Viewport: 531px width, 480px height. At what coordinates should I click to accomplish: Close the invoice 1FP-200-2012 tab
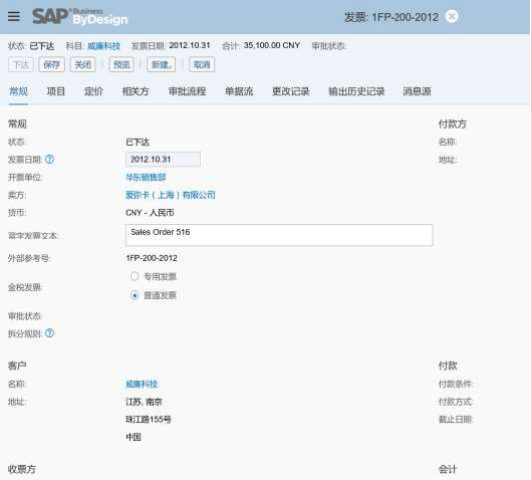[451, 16]
